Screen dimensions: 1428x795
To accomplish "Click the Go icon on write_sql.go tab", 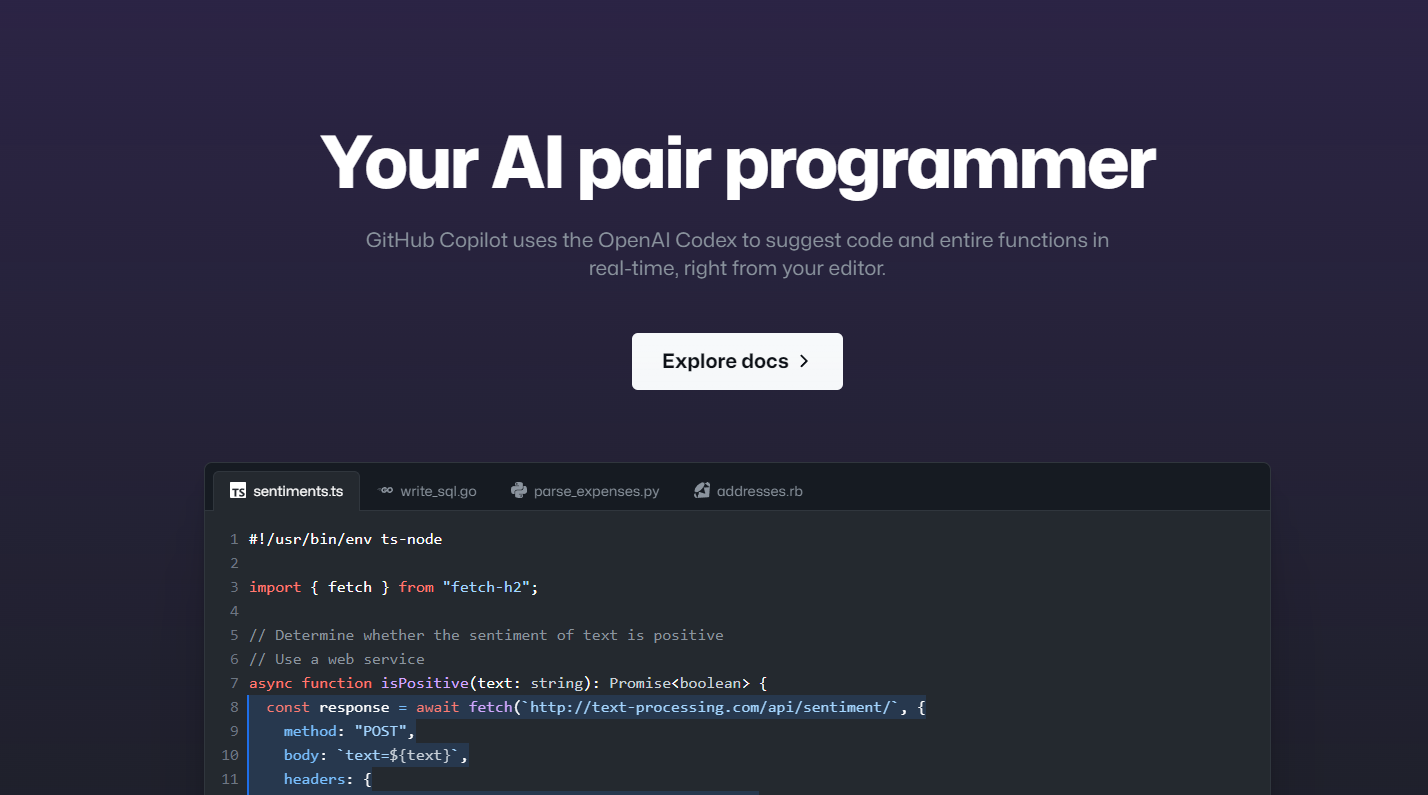I will click(385, 491).
